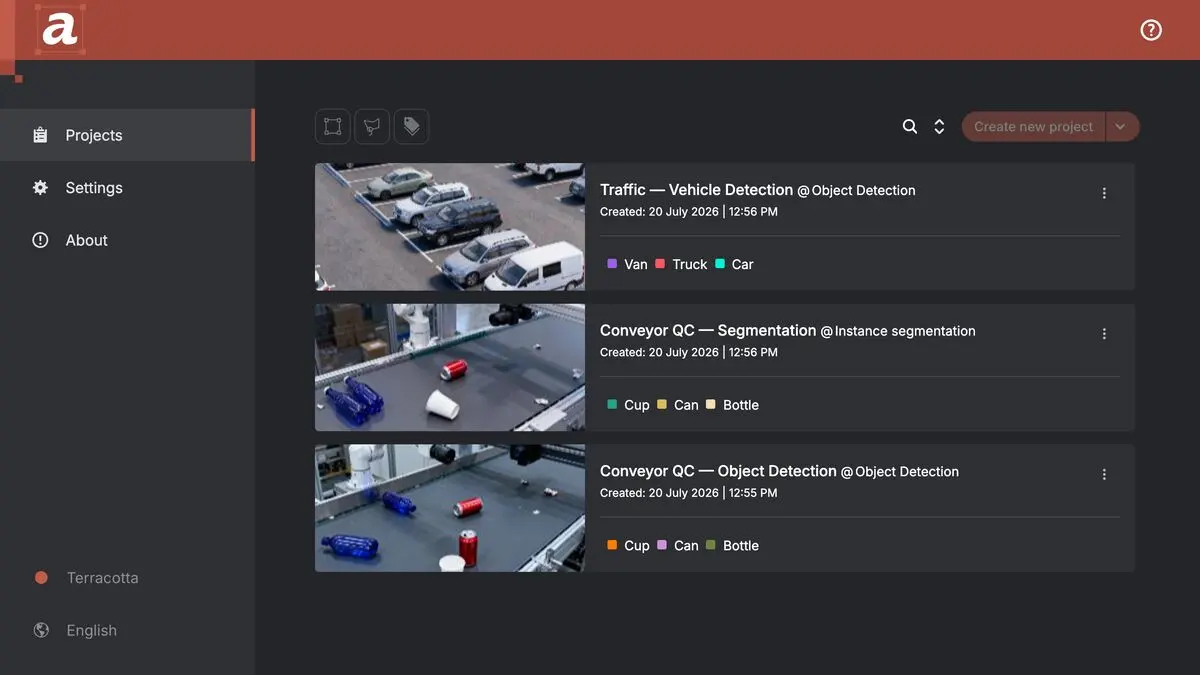The image size is (1200, 675).
Task: Click '@ Instance segmentation' task type text
Action: point(898,331)
